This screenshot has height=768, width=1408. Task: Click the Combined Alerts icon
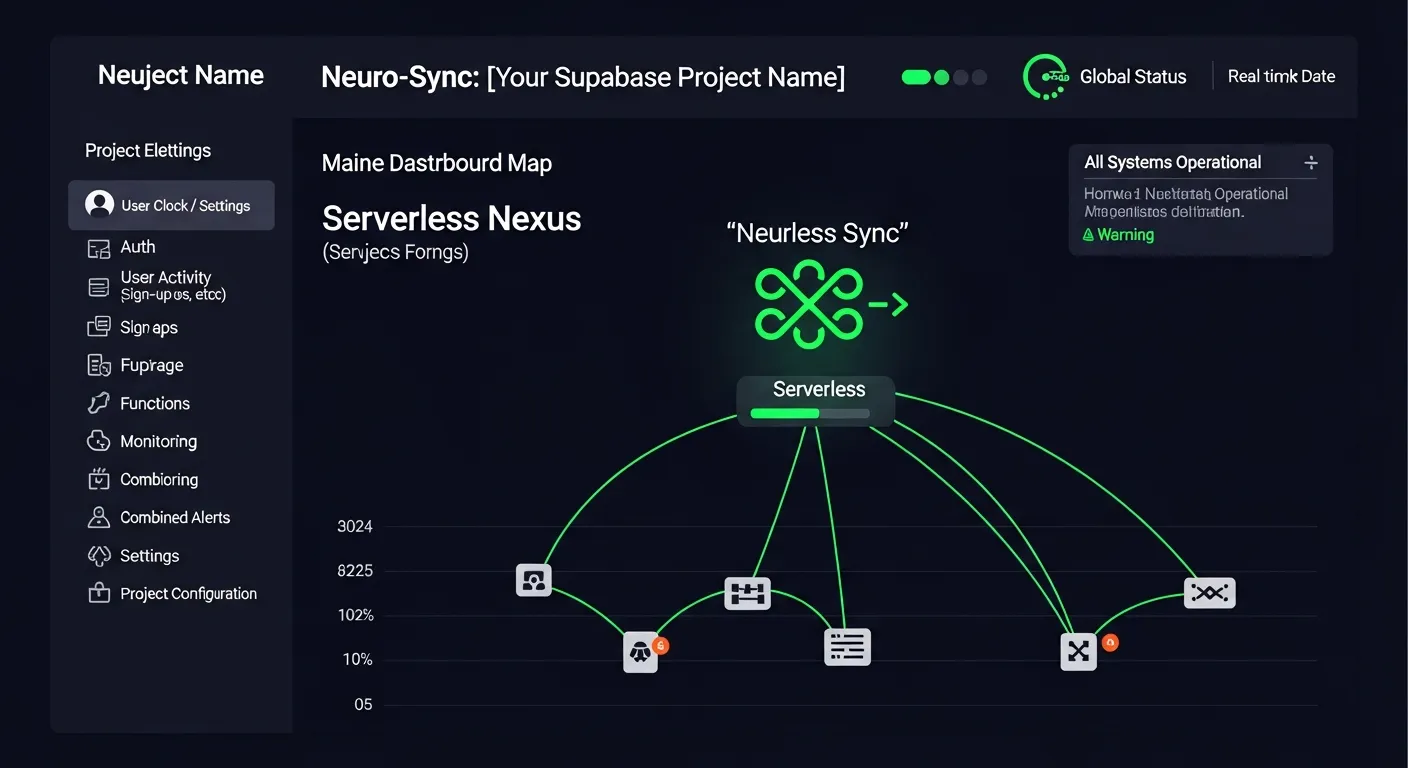click(98, 518)
